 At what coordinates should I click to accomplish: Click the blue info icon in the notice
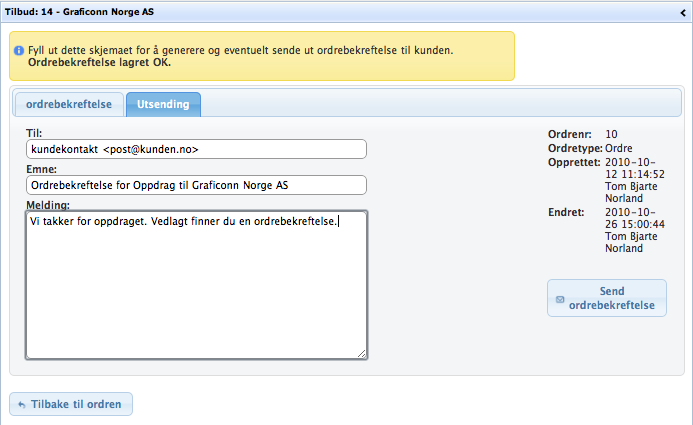(x=18, y=50)
